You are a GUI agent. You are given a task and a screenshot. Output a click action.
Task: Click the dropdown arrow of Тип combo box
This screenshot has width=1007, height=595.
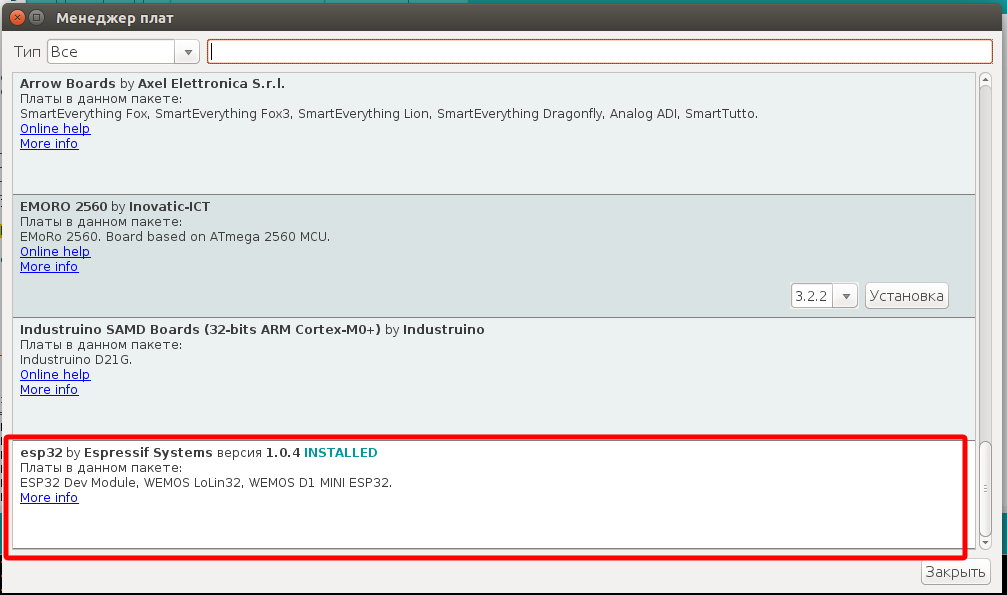click(187, 52)
